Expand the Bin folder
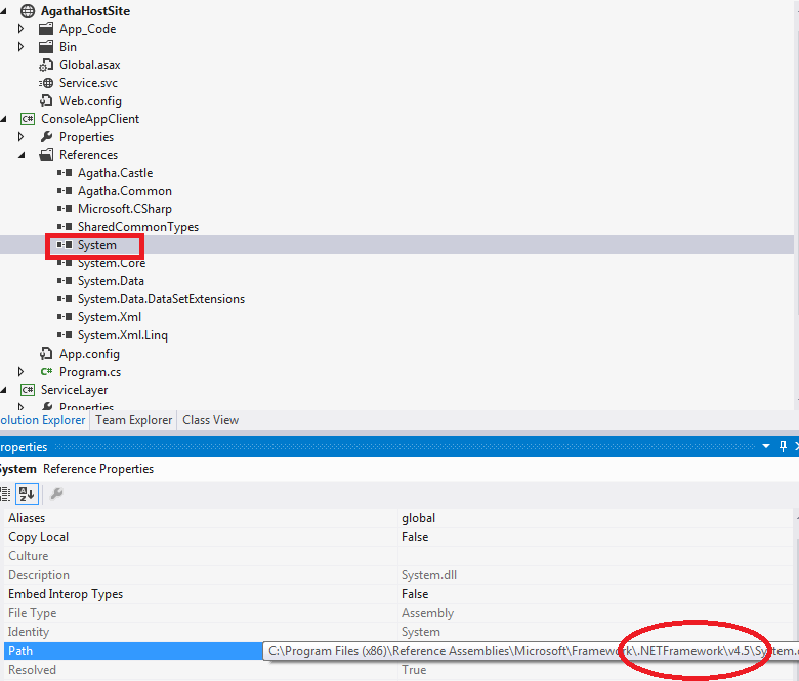 (x=21, y=47)
